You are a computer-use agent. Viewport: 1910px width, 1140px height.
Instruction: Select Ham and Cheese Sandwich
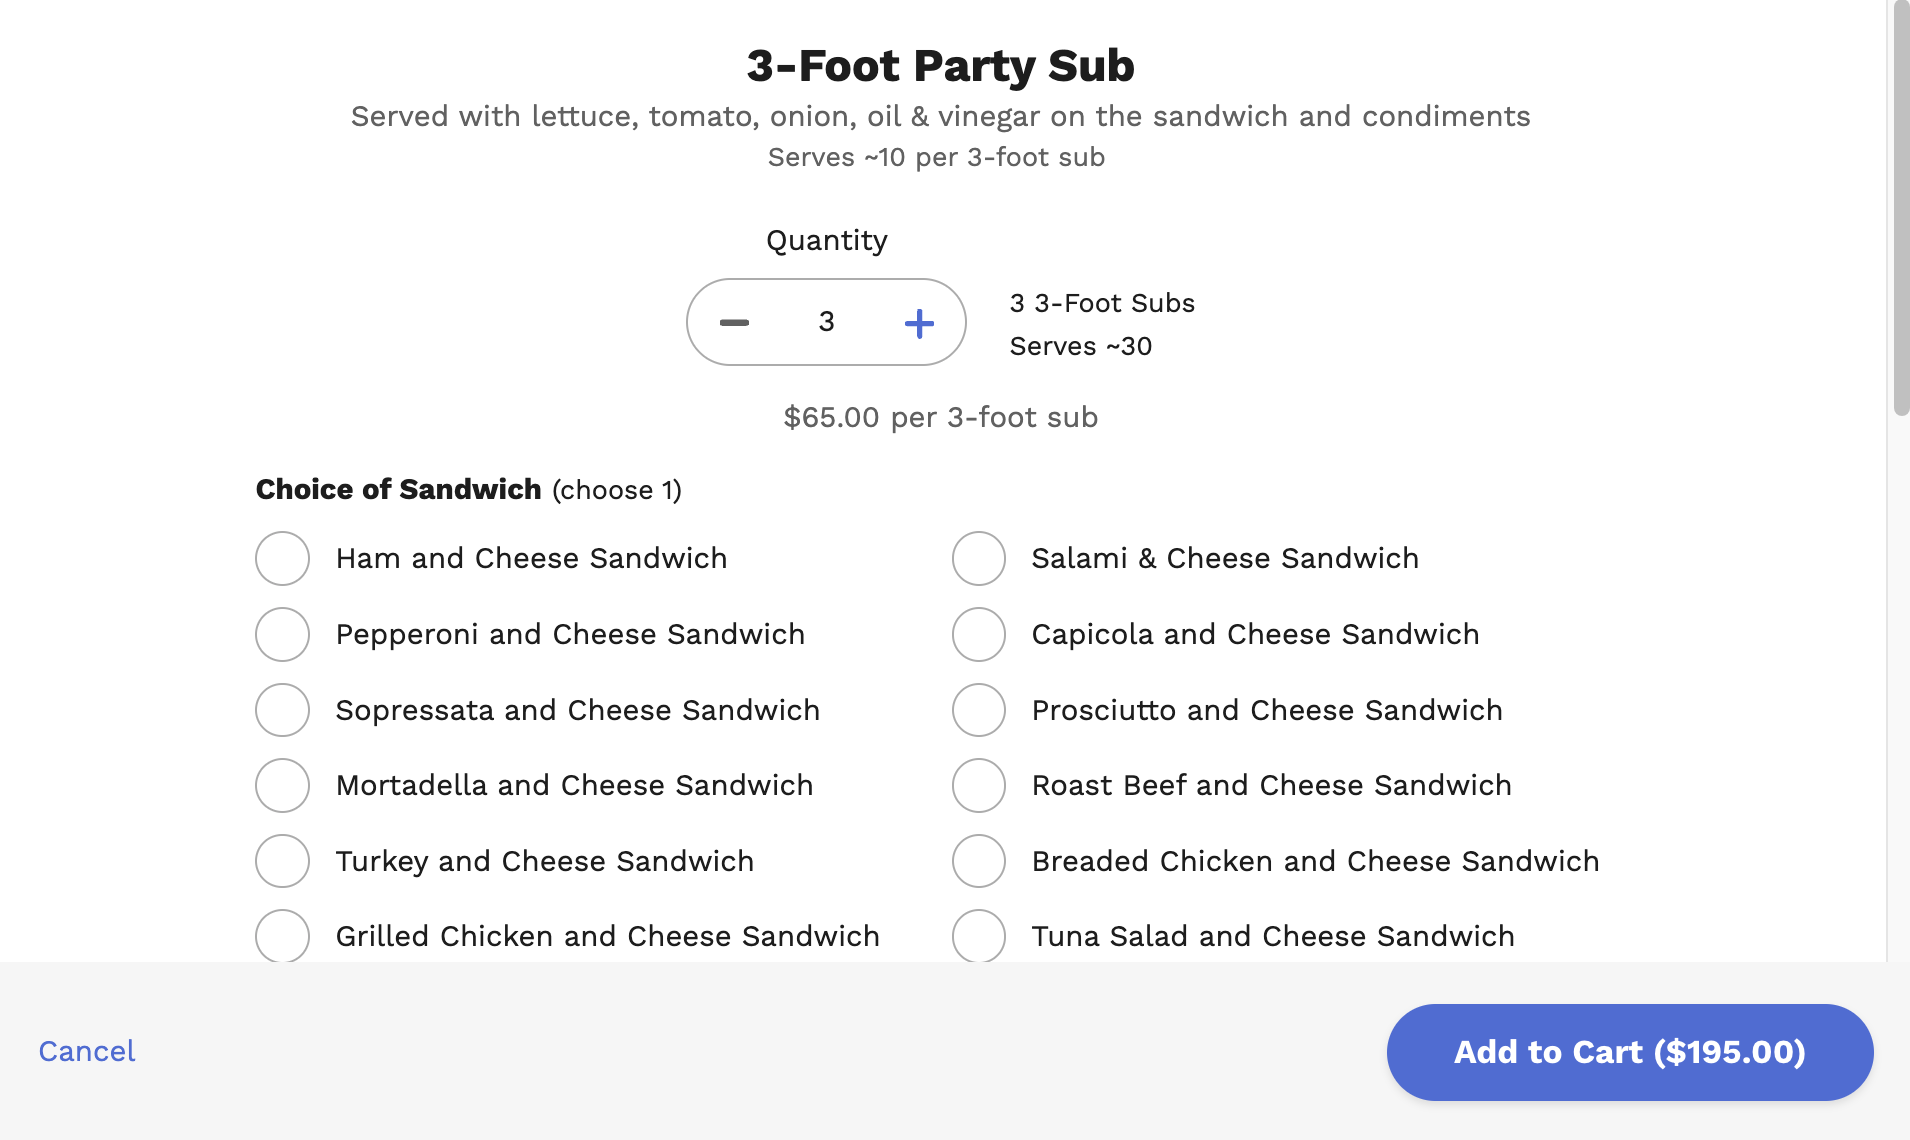(x=282, y=558)
